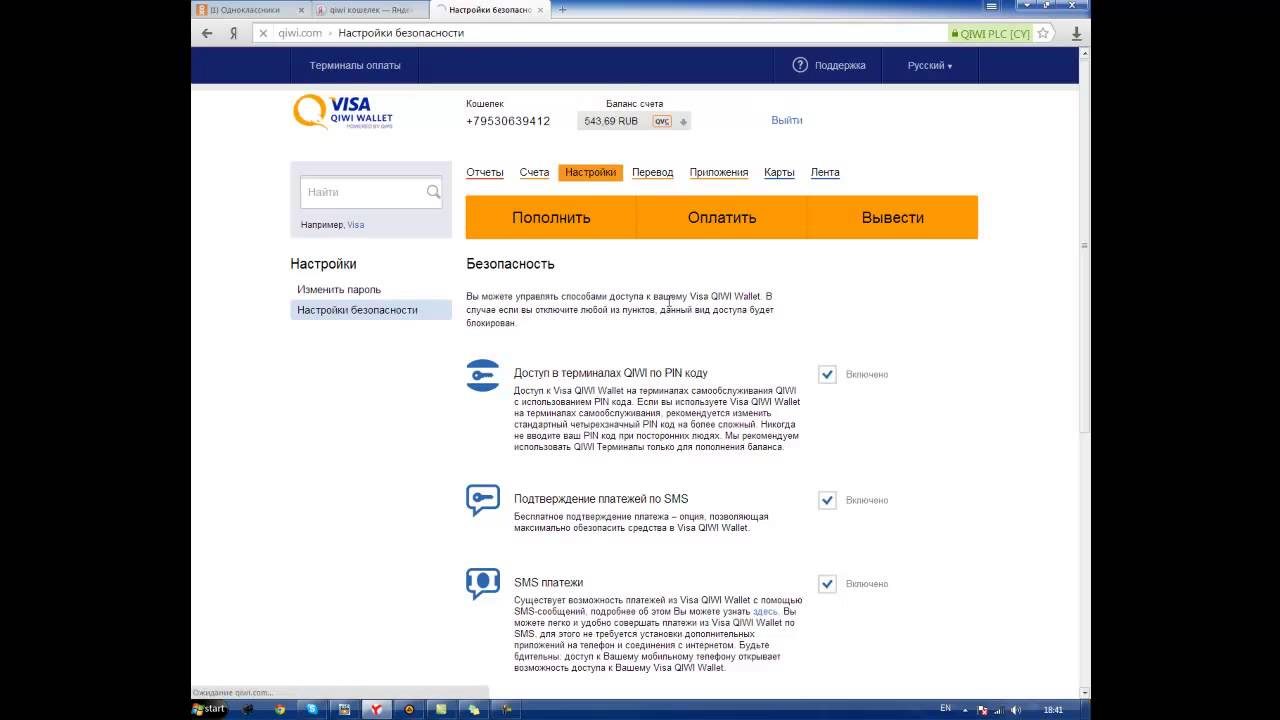Click the Выйти logout link
The image size is (1280, 720).
point(787,120)
